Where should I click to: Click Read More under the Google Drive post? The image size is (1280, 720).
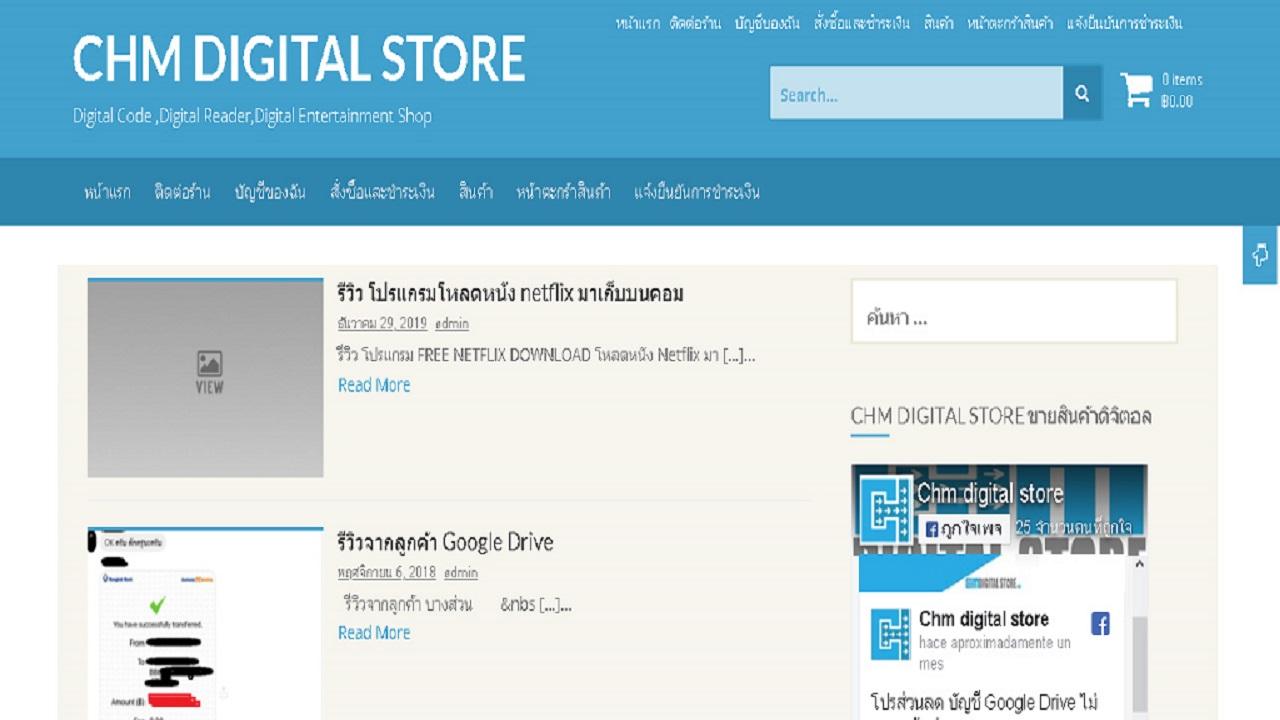tap(374, 632)
